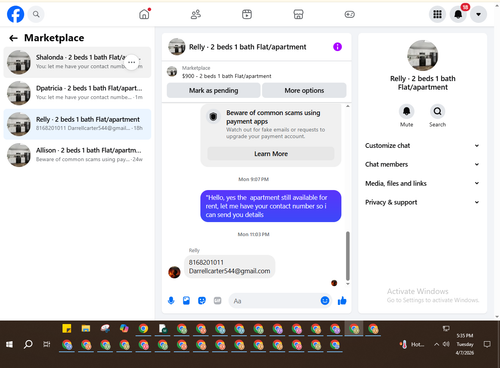Open the Allison conversation
Image resolution: width=500 pixels, height=368 pixels.
(77, 155)
